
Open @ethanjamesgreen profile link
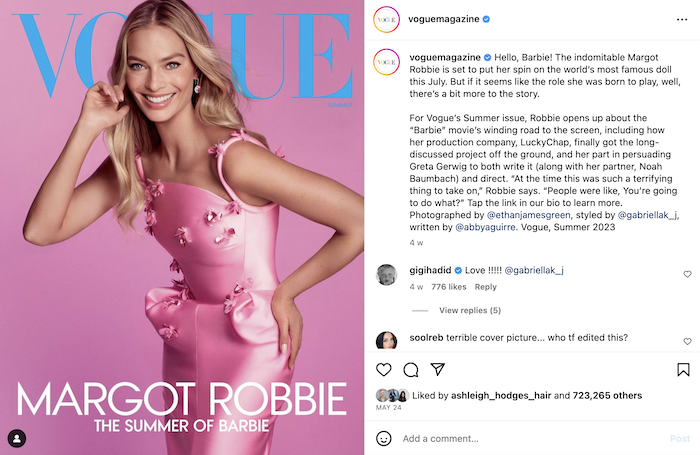point(528,215)
